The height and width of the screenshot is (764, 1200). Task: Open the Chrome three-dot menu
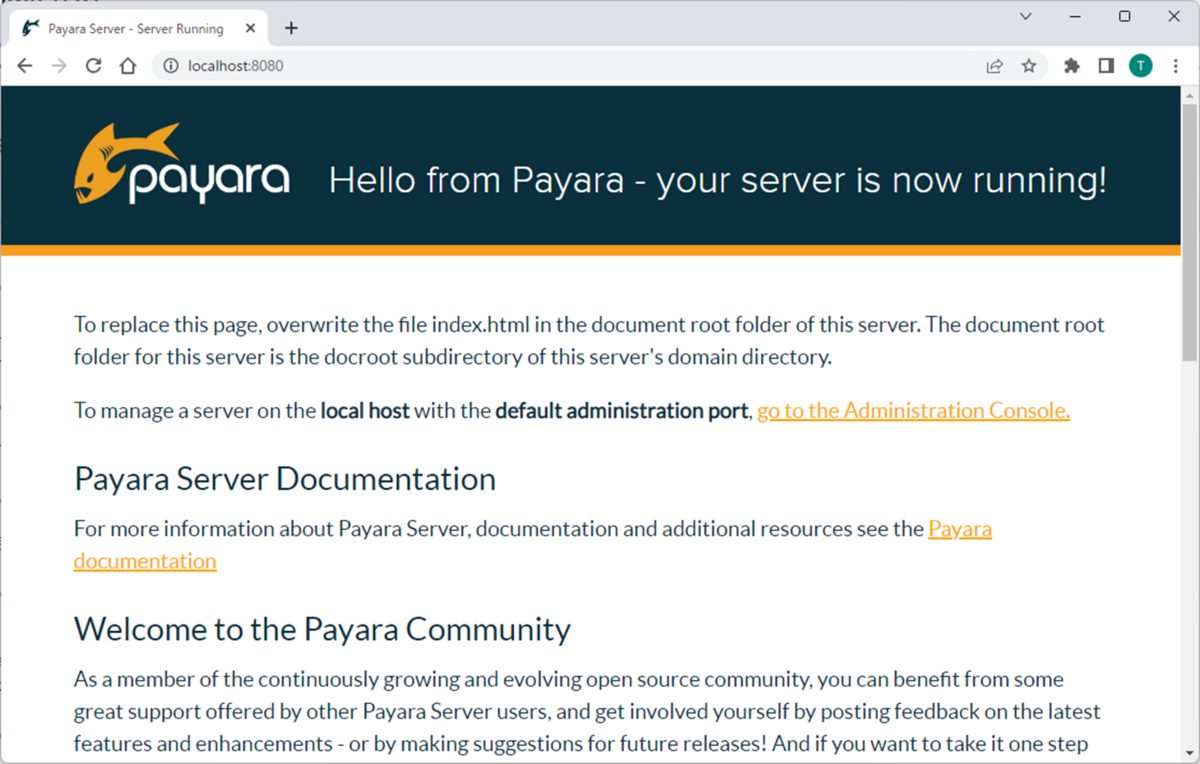(1175, 66)
